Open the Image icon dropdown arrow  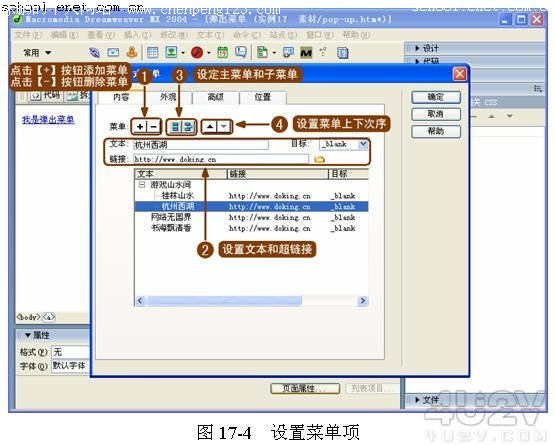183,53
